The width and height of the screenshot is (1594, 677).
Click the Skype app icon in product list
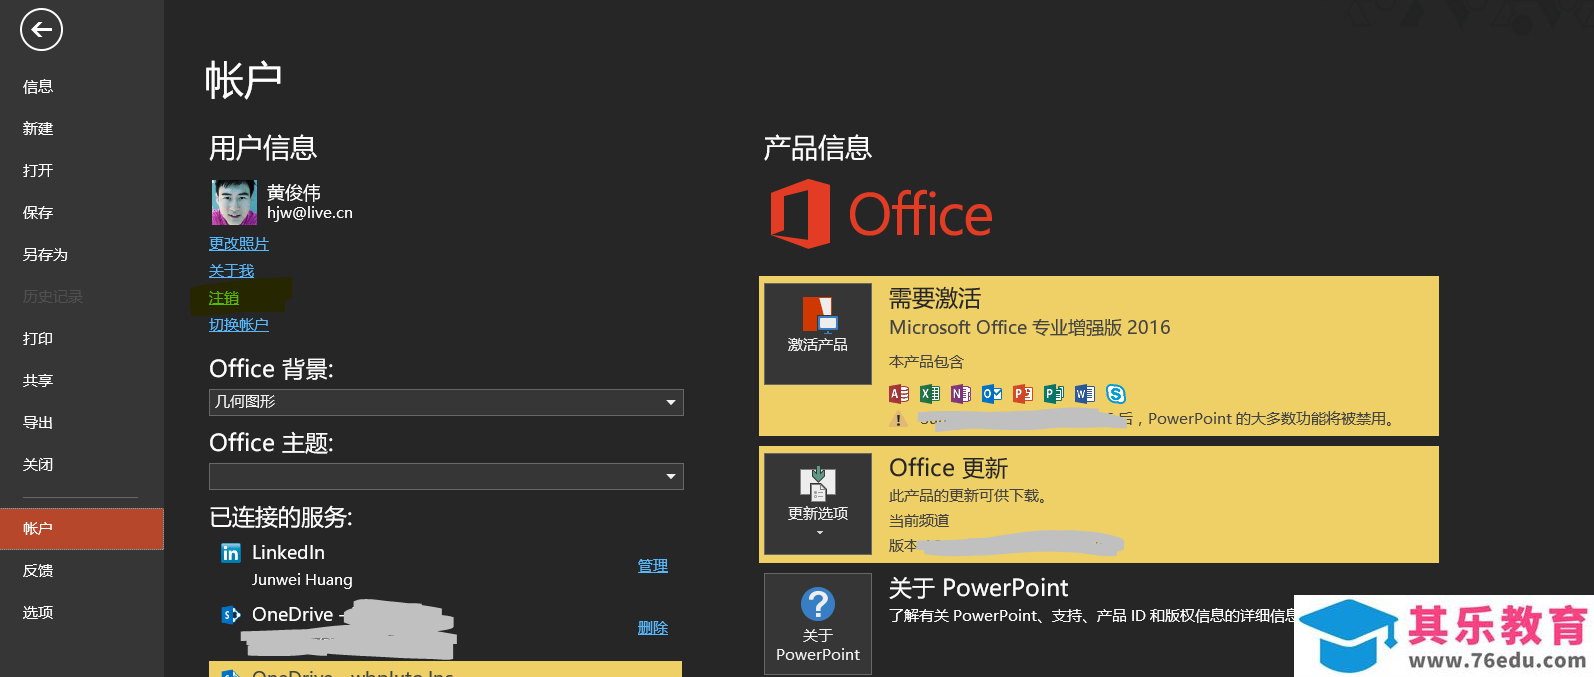[1116, 394]
